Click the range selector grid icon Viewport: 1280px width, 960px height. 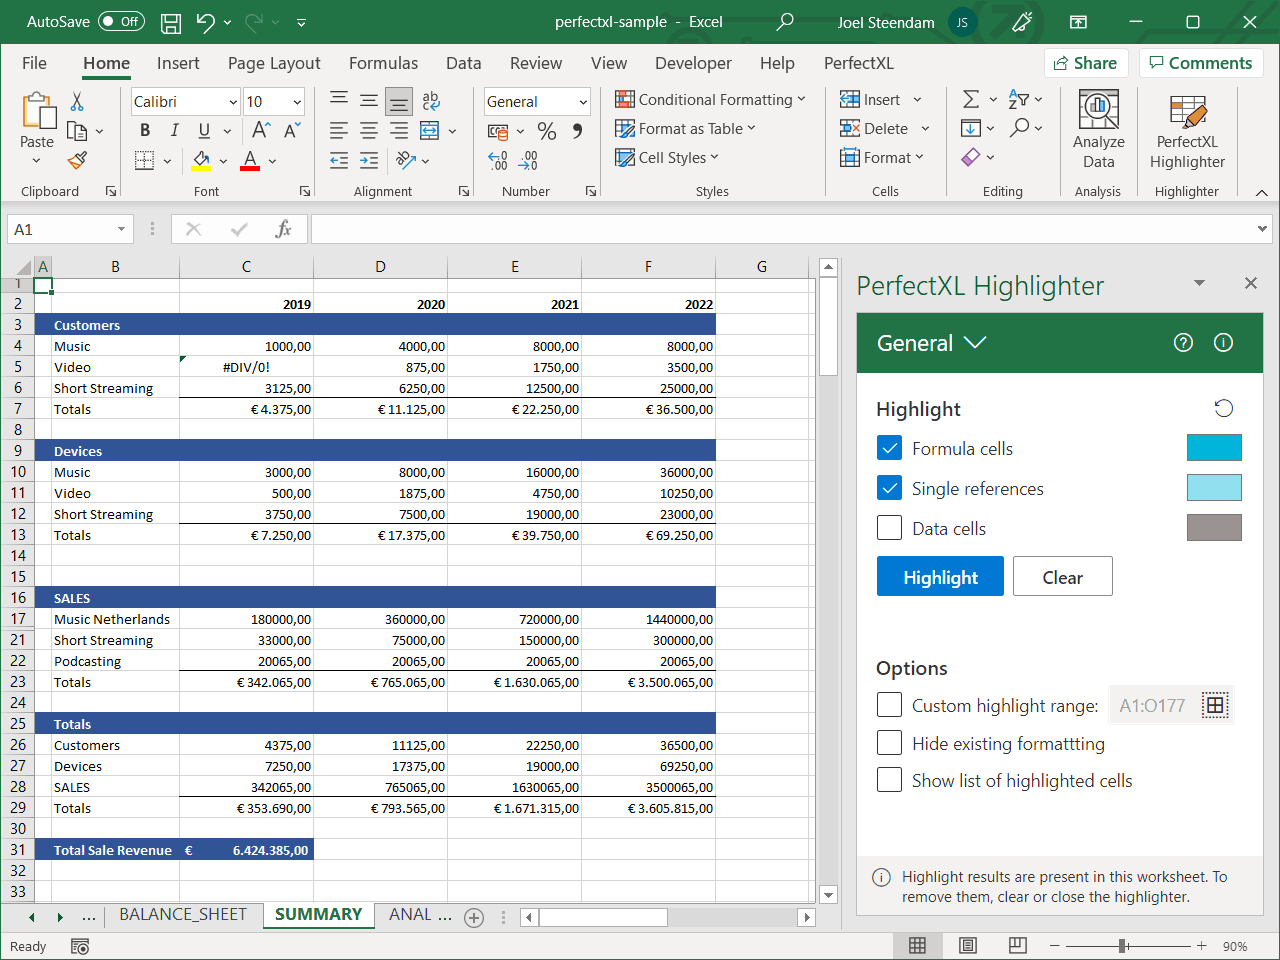coord(1215,705)
